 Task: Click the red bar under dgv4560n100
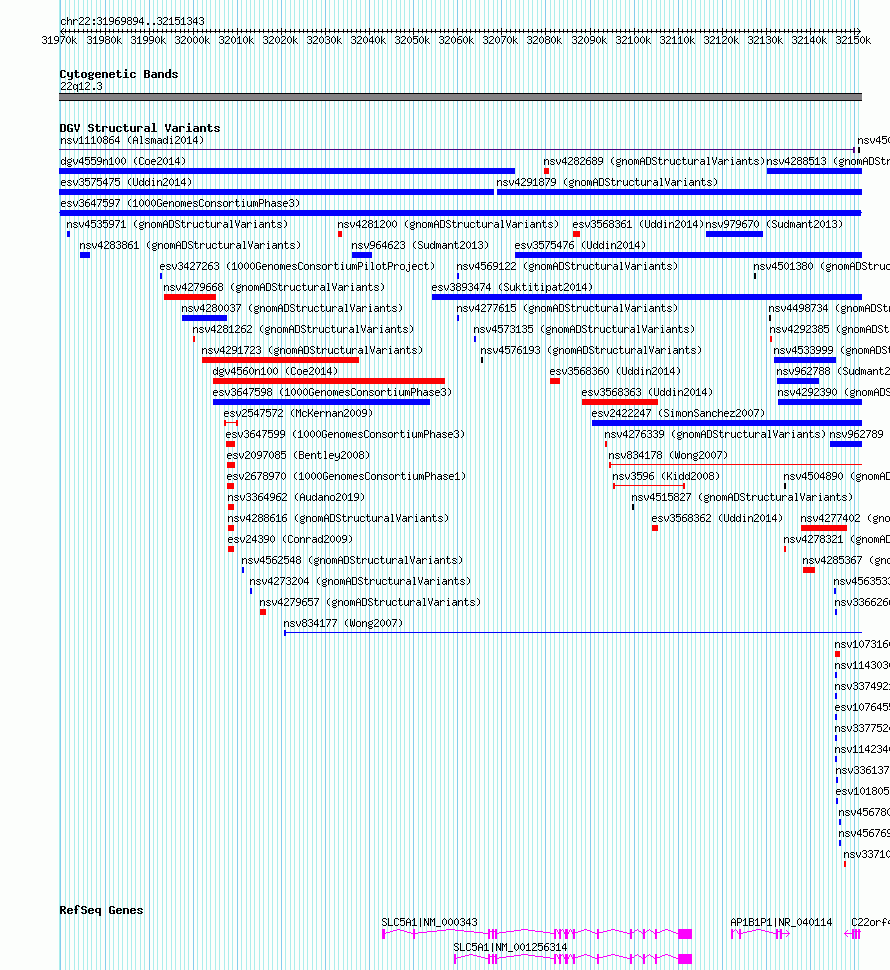point(328,382)
